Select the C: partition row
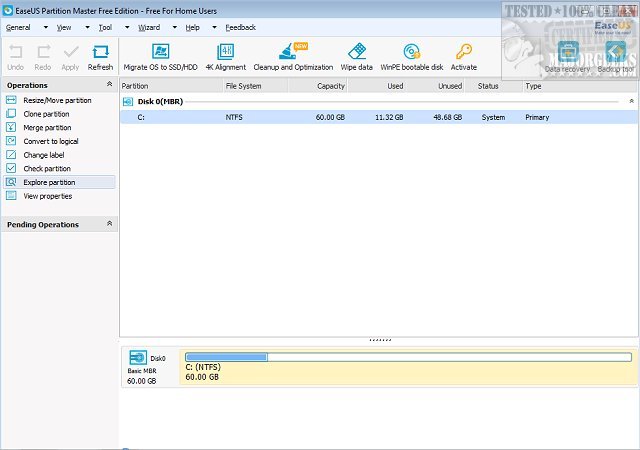This screenshot has width=640, height=450. coord(379,117)
